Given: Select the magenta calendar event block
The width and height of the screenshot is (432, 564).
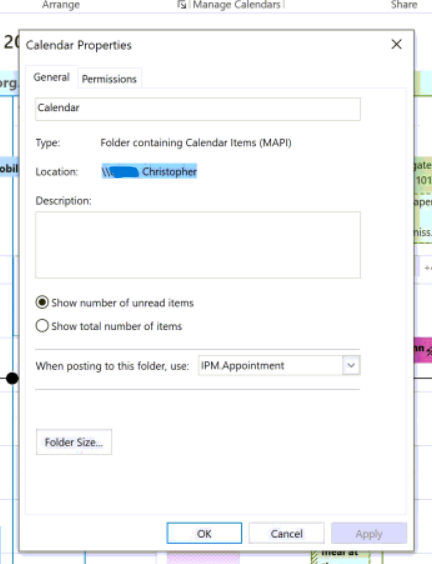Looking at the screenshot, I should pos(423,349).
